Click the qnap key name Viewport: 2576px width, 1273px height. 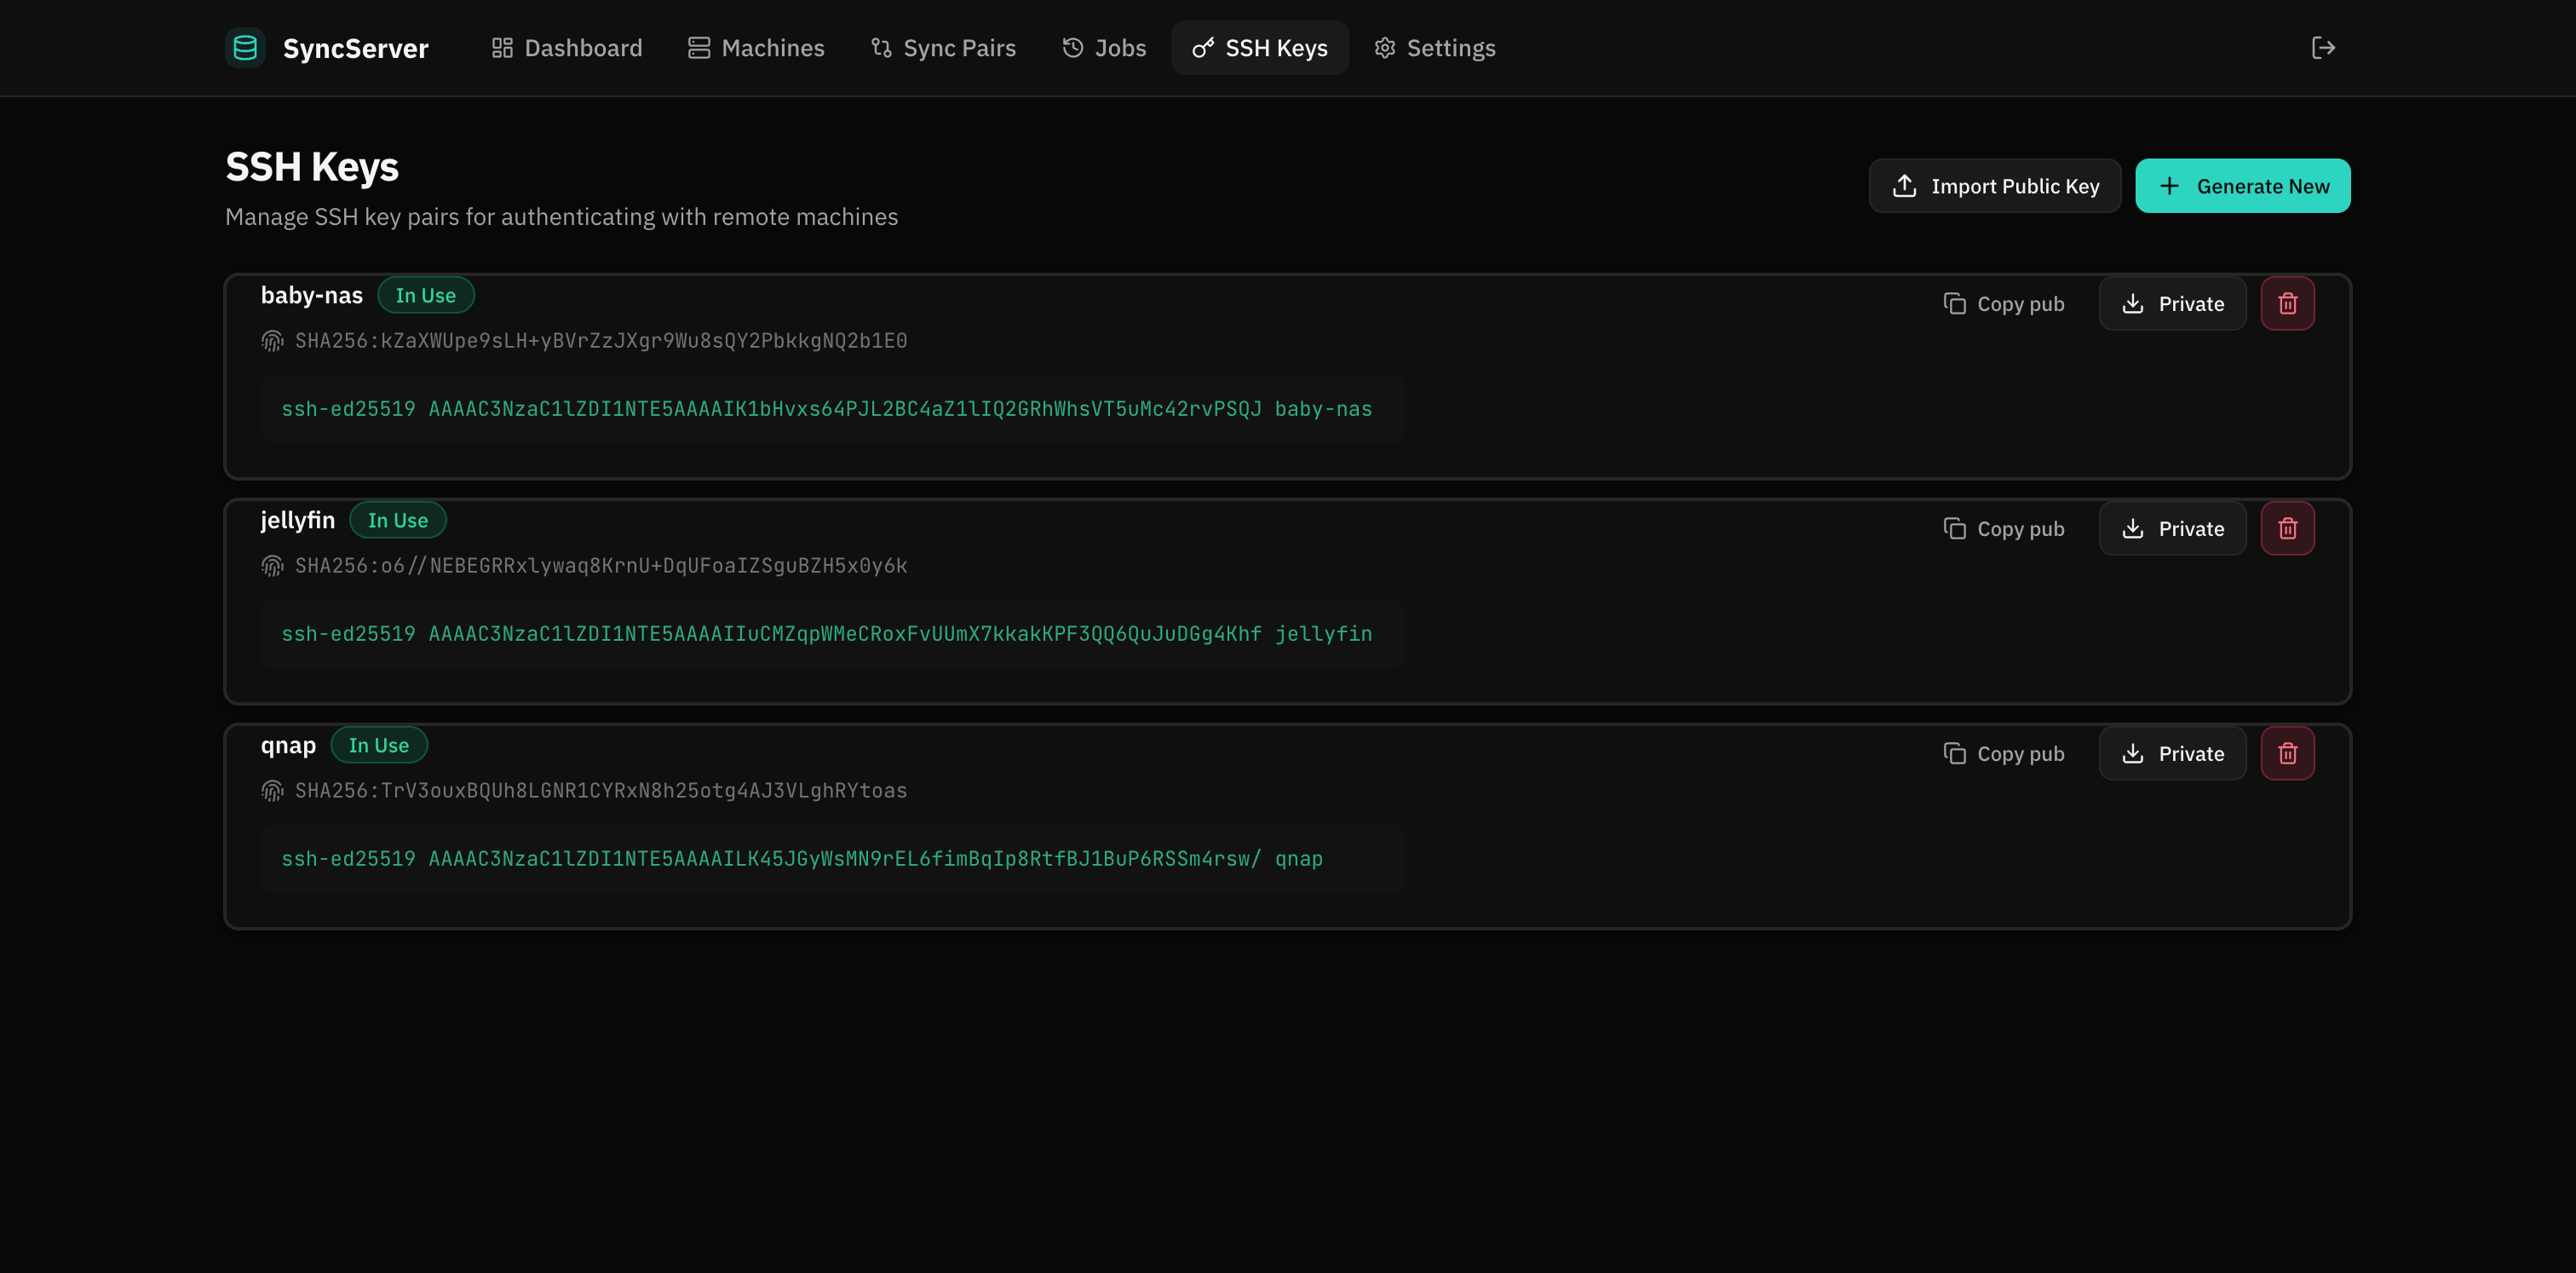(288, 746)
